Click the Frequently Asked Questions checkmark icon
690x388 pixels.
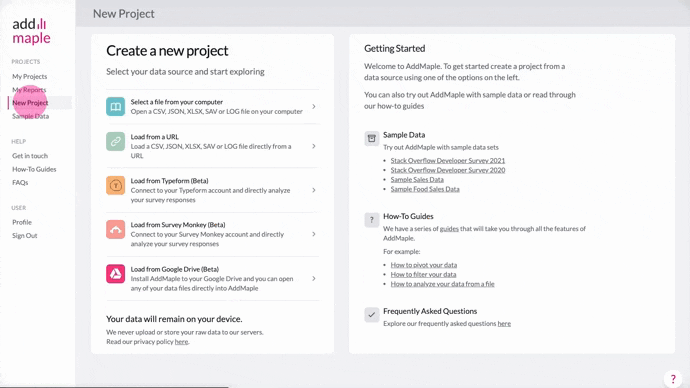click(371, 315)
